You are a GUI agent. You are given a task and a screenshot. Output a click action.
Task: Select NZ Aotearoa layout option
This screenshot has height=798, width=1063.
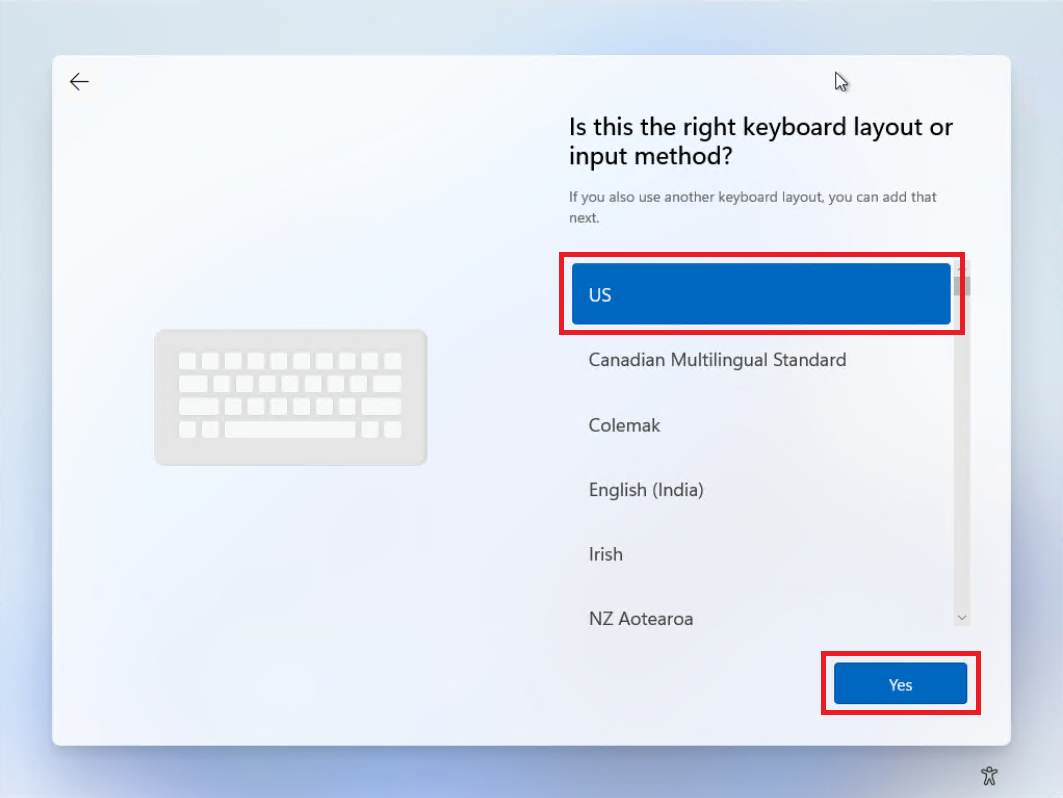[641, 619]
